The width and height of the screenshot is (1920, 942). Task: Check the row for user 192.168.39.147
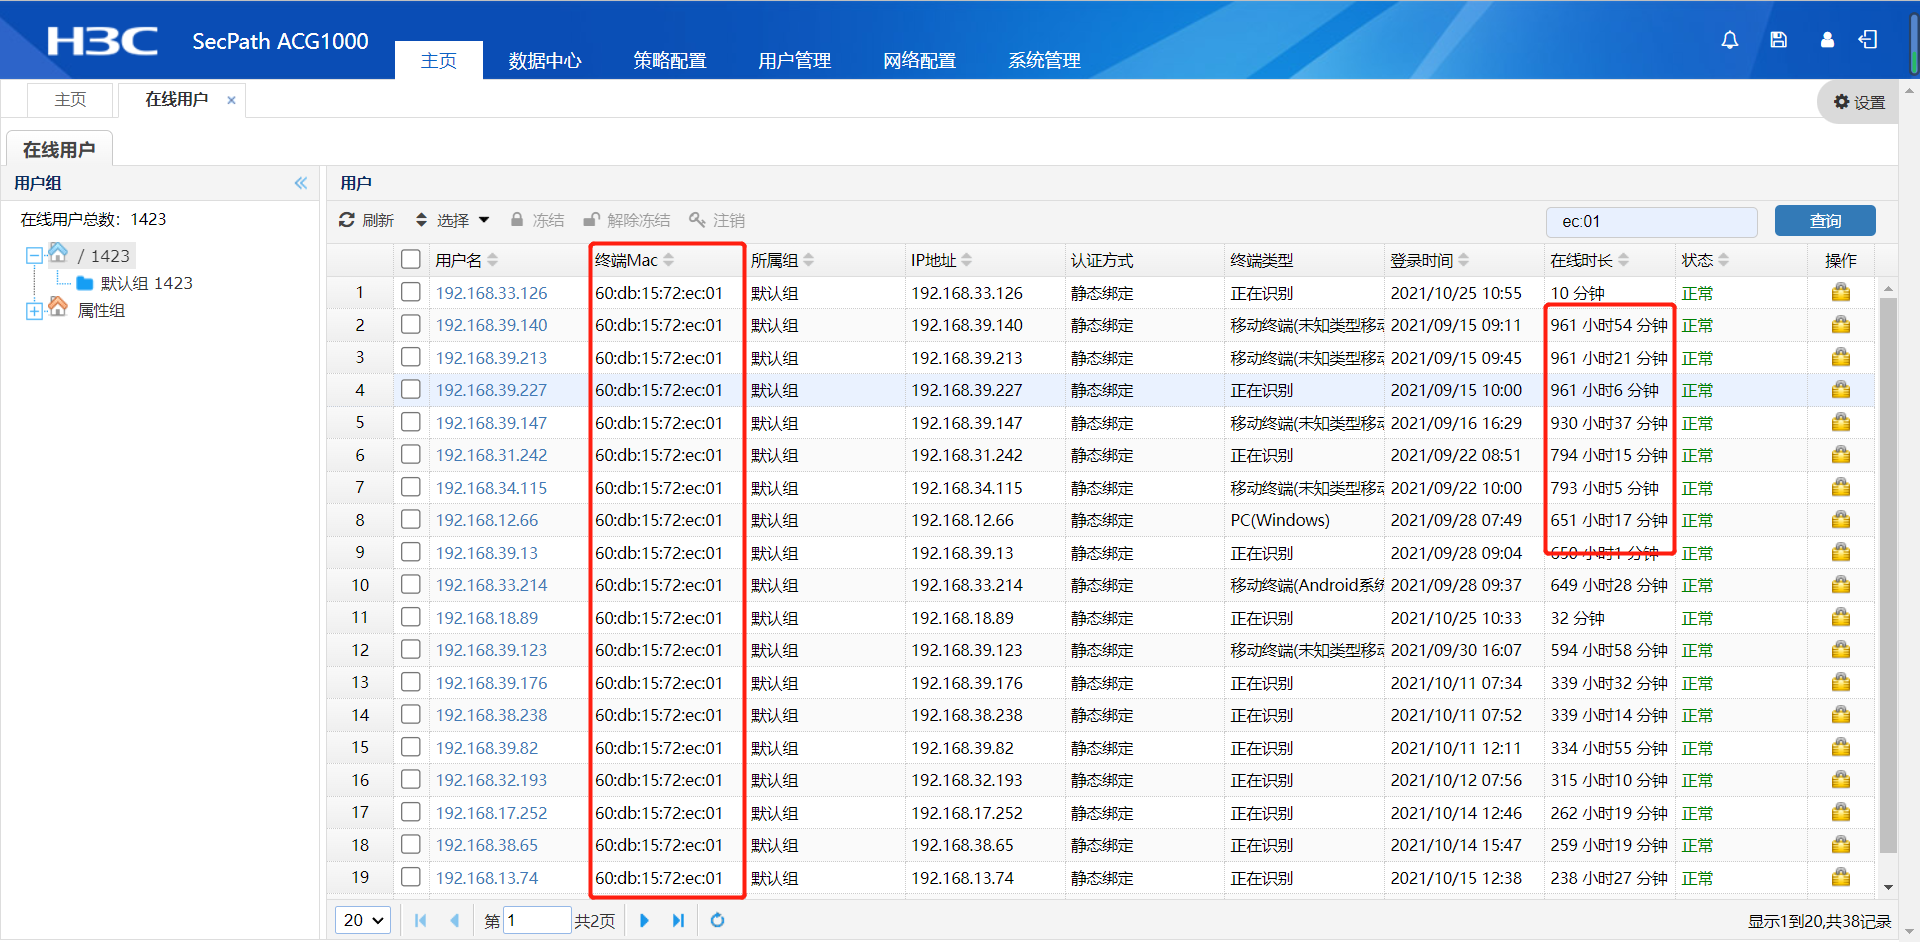[410, 422]
